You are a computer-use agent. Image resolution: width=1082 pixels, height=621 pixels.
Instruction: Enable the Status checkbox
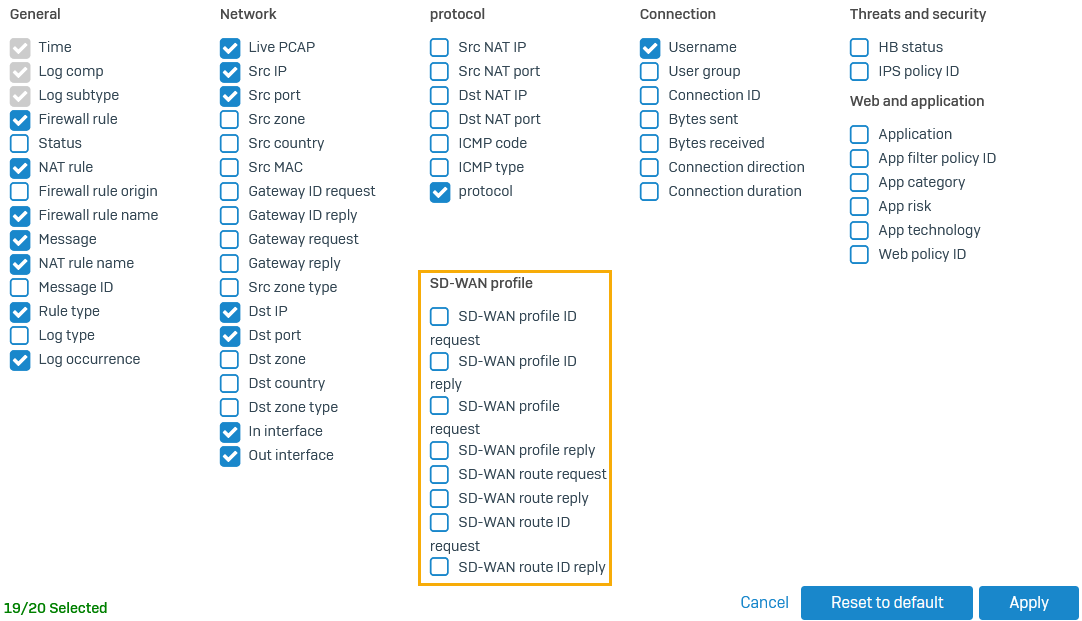[x=20, y=143]
